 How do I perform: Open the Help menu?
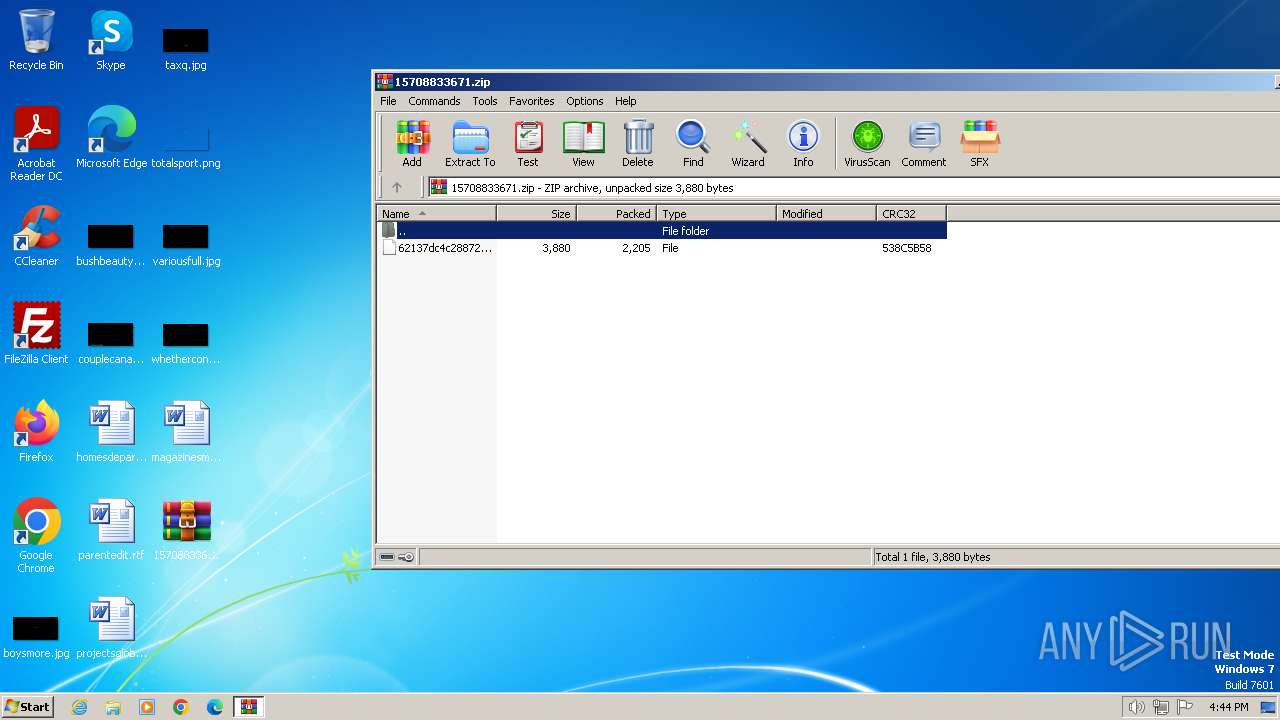(x=626, y=101)
